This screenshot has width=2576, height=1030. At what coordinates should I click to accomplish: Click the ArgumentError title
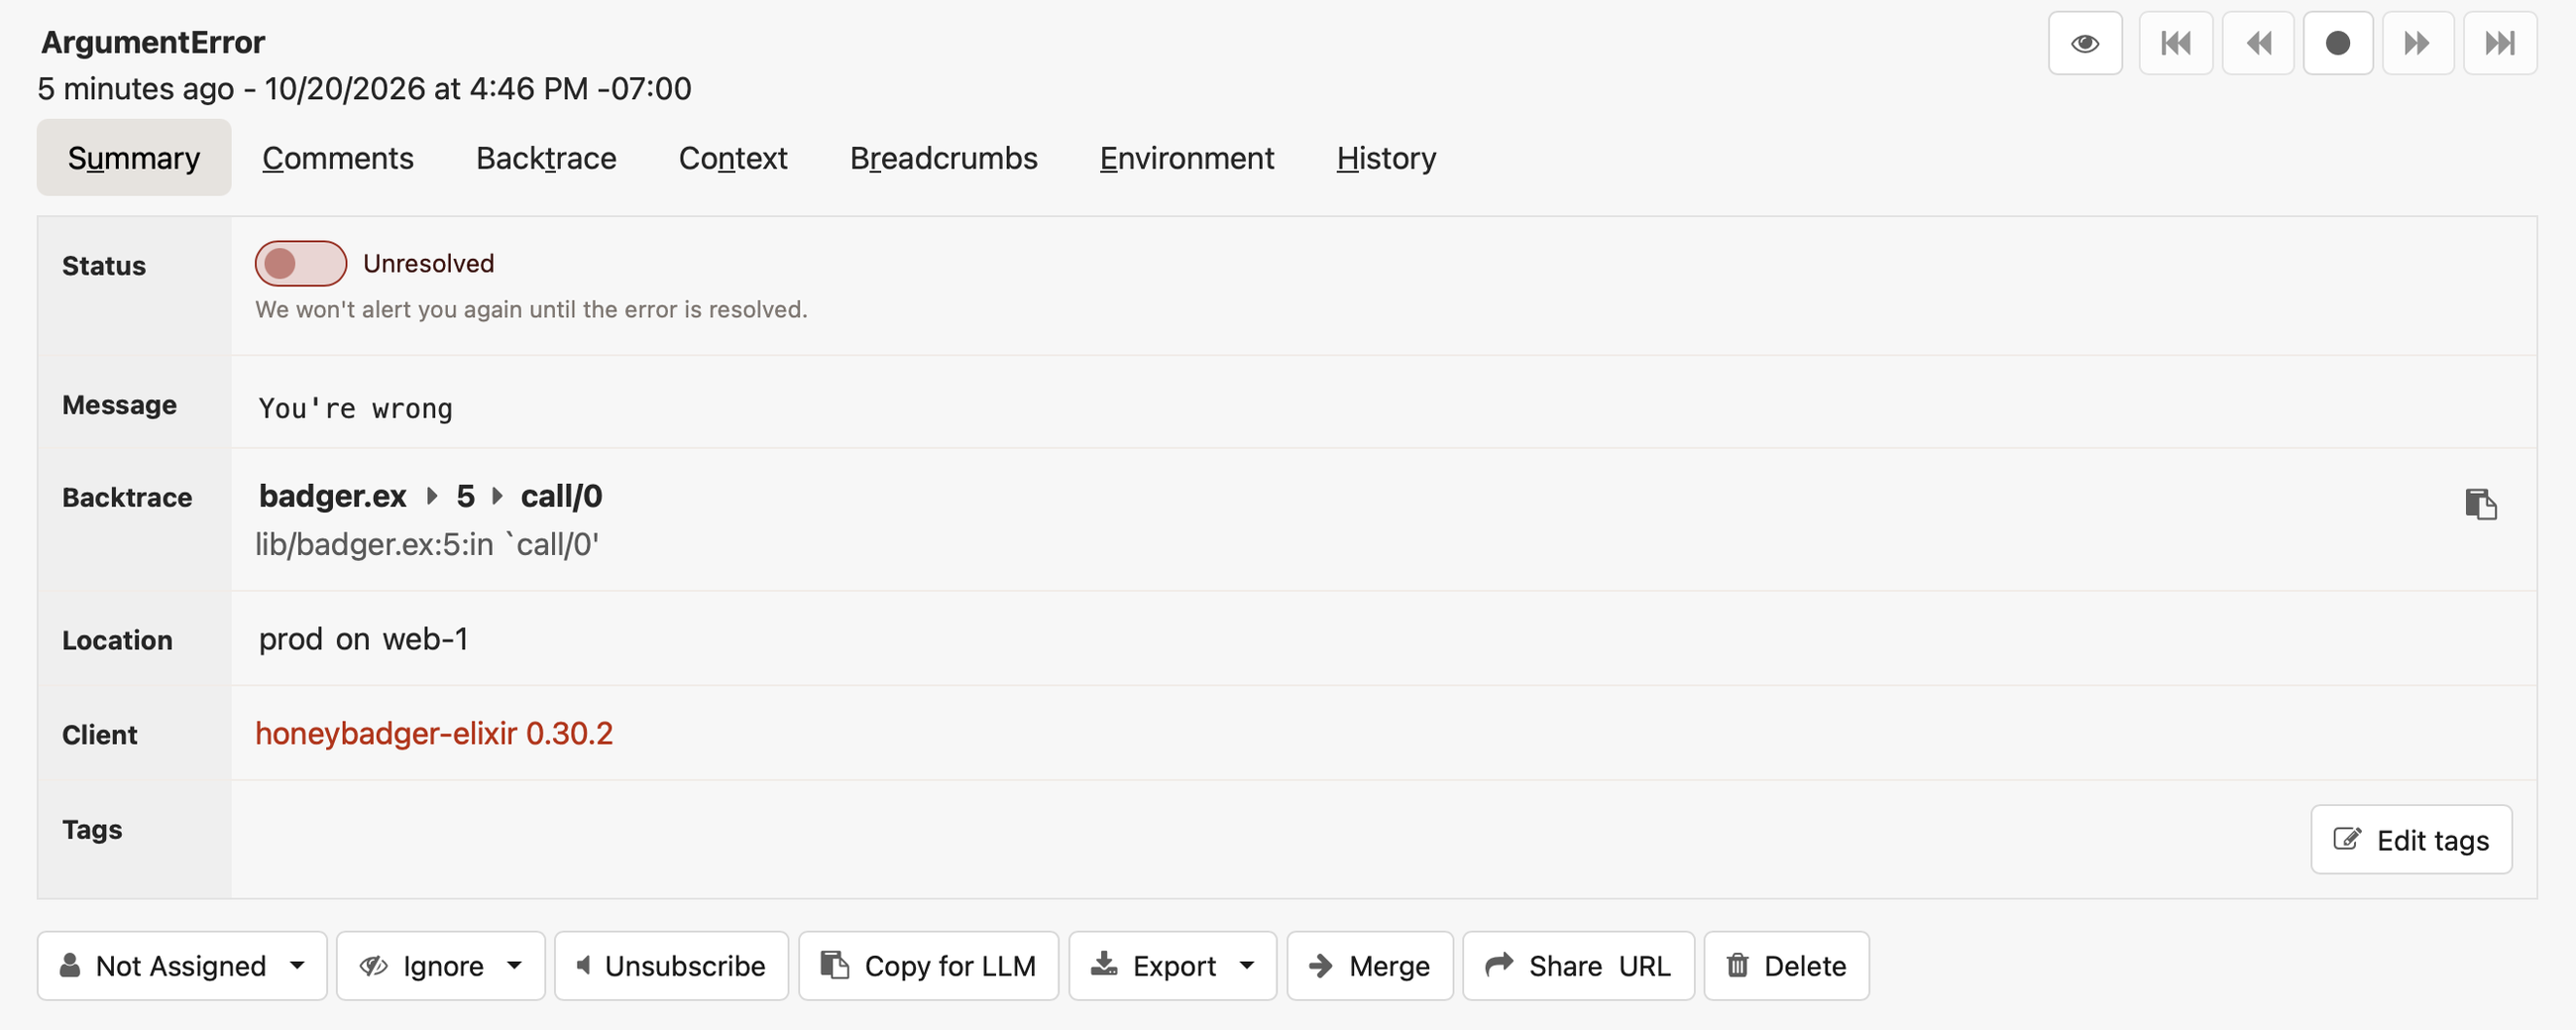pos(153,42)
